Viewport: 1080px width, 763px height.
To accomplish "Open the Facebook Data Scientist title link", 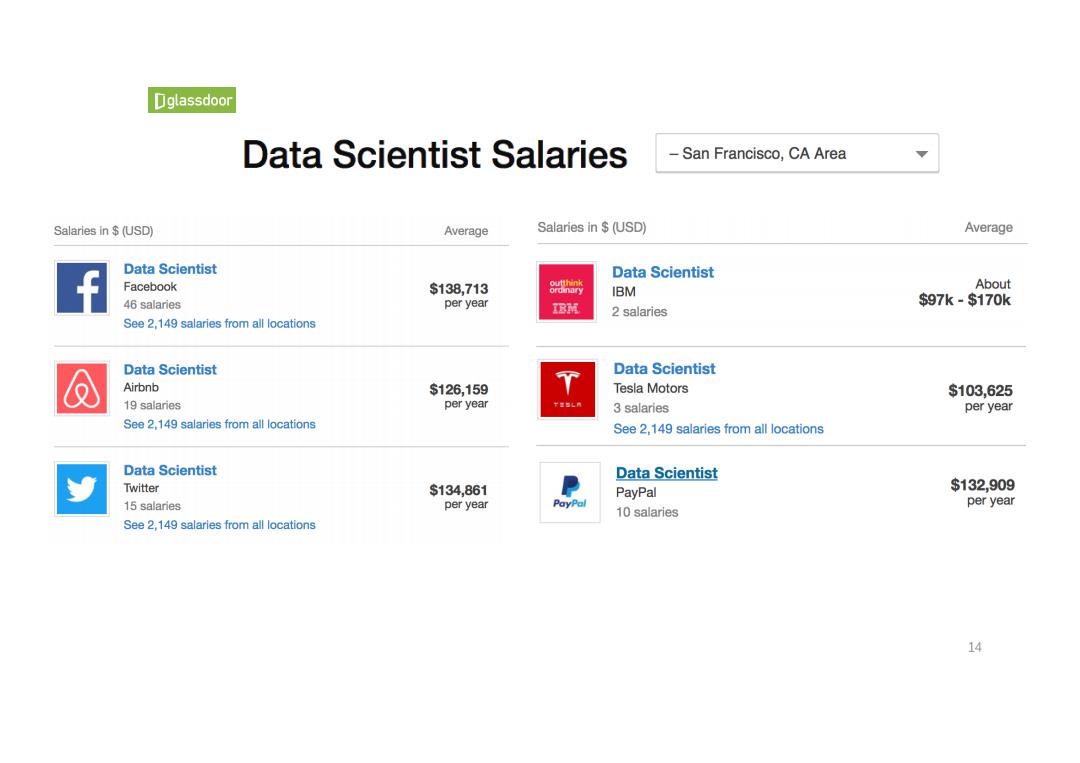I will tap(170, 269).
